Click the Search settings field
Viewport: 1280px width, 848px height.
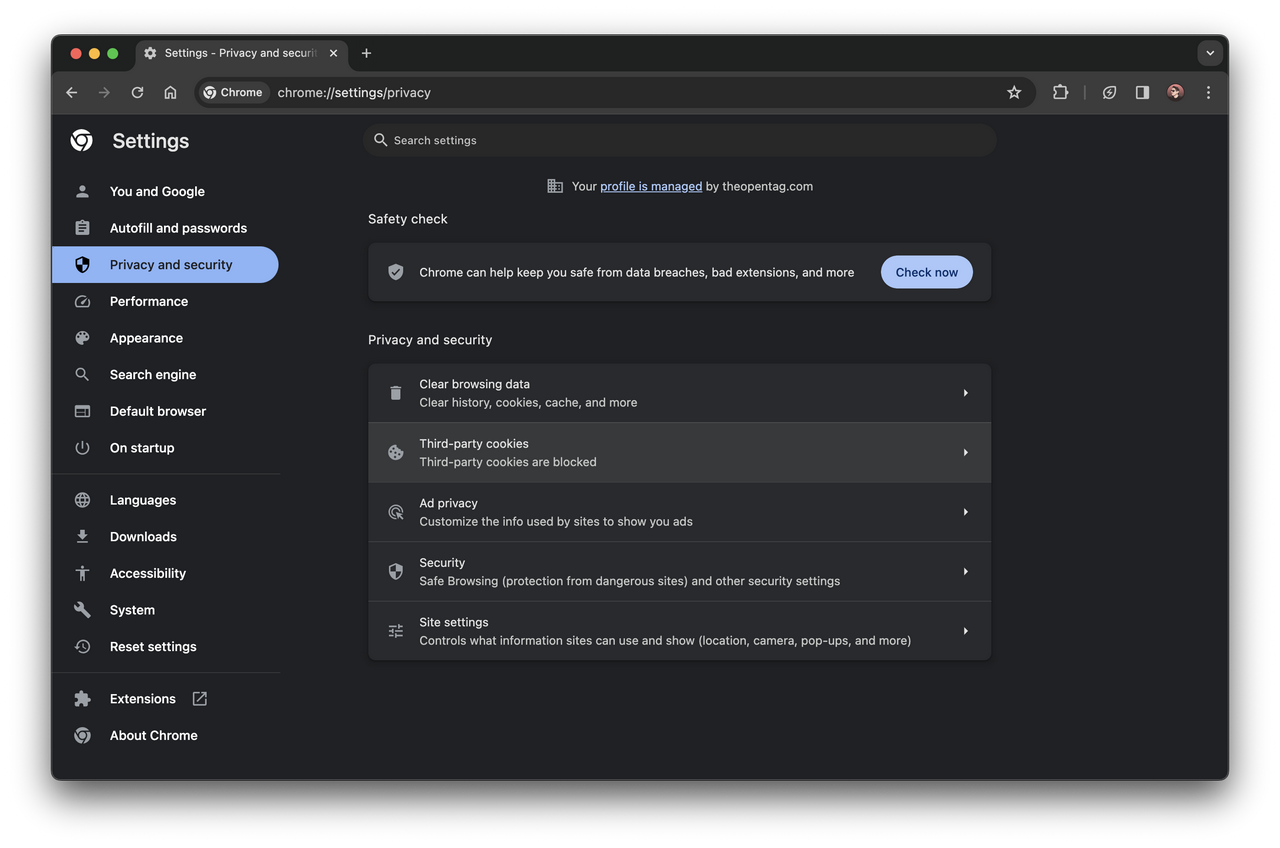680,140
